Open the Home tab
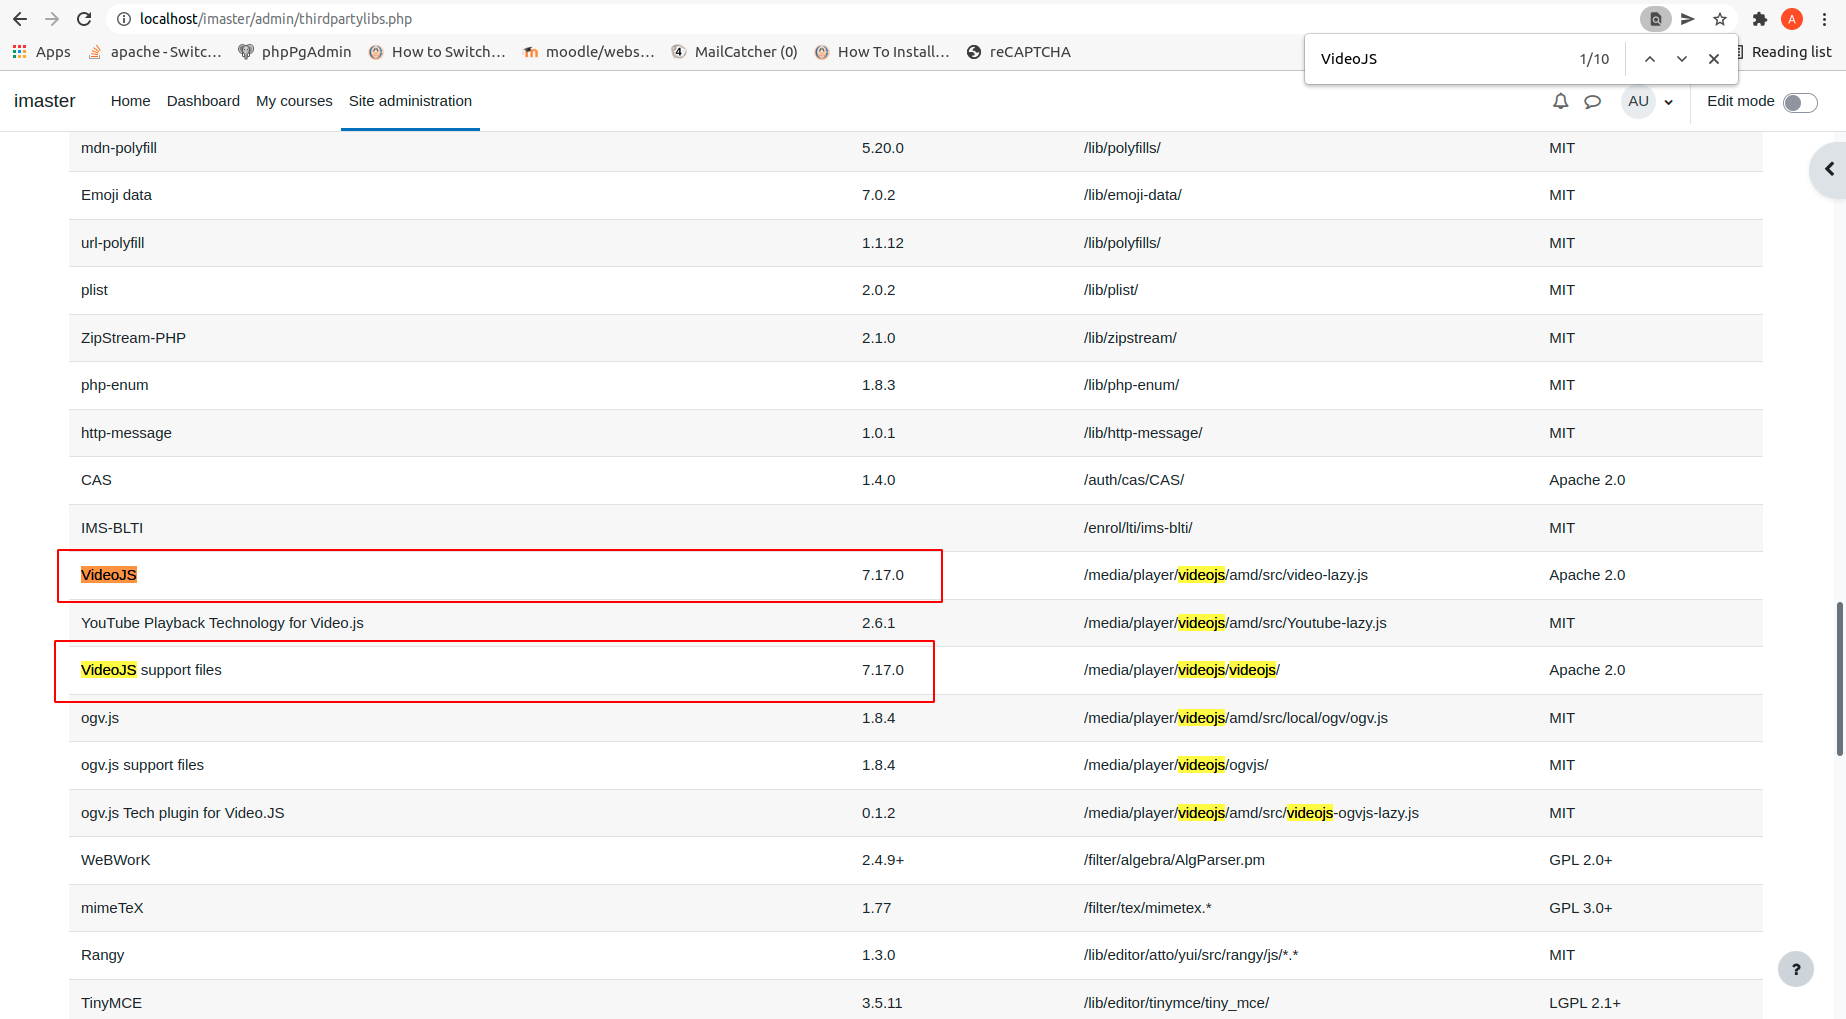This screenshot has height=1019, width=1846. tap(131, 101)
